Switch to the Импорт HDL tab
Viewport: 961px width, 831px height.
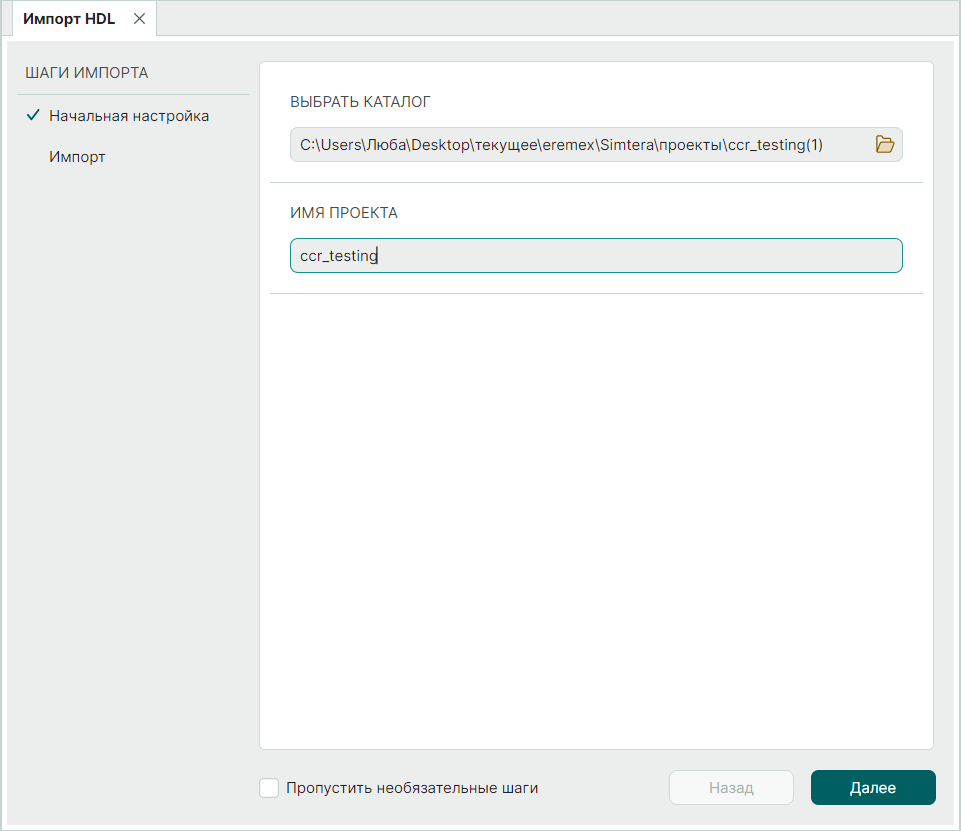click(x=69, y=19)
